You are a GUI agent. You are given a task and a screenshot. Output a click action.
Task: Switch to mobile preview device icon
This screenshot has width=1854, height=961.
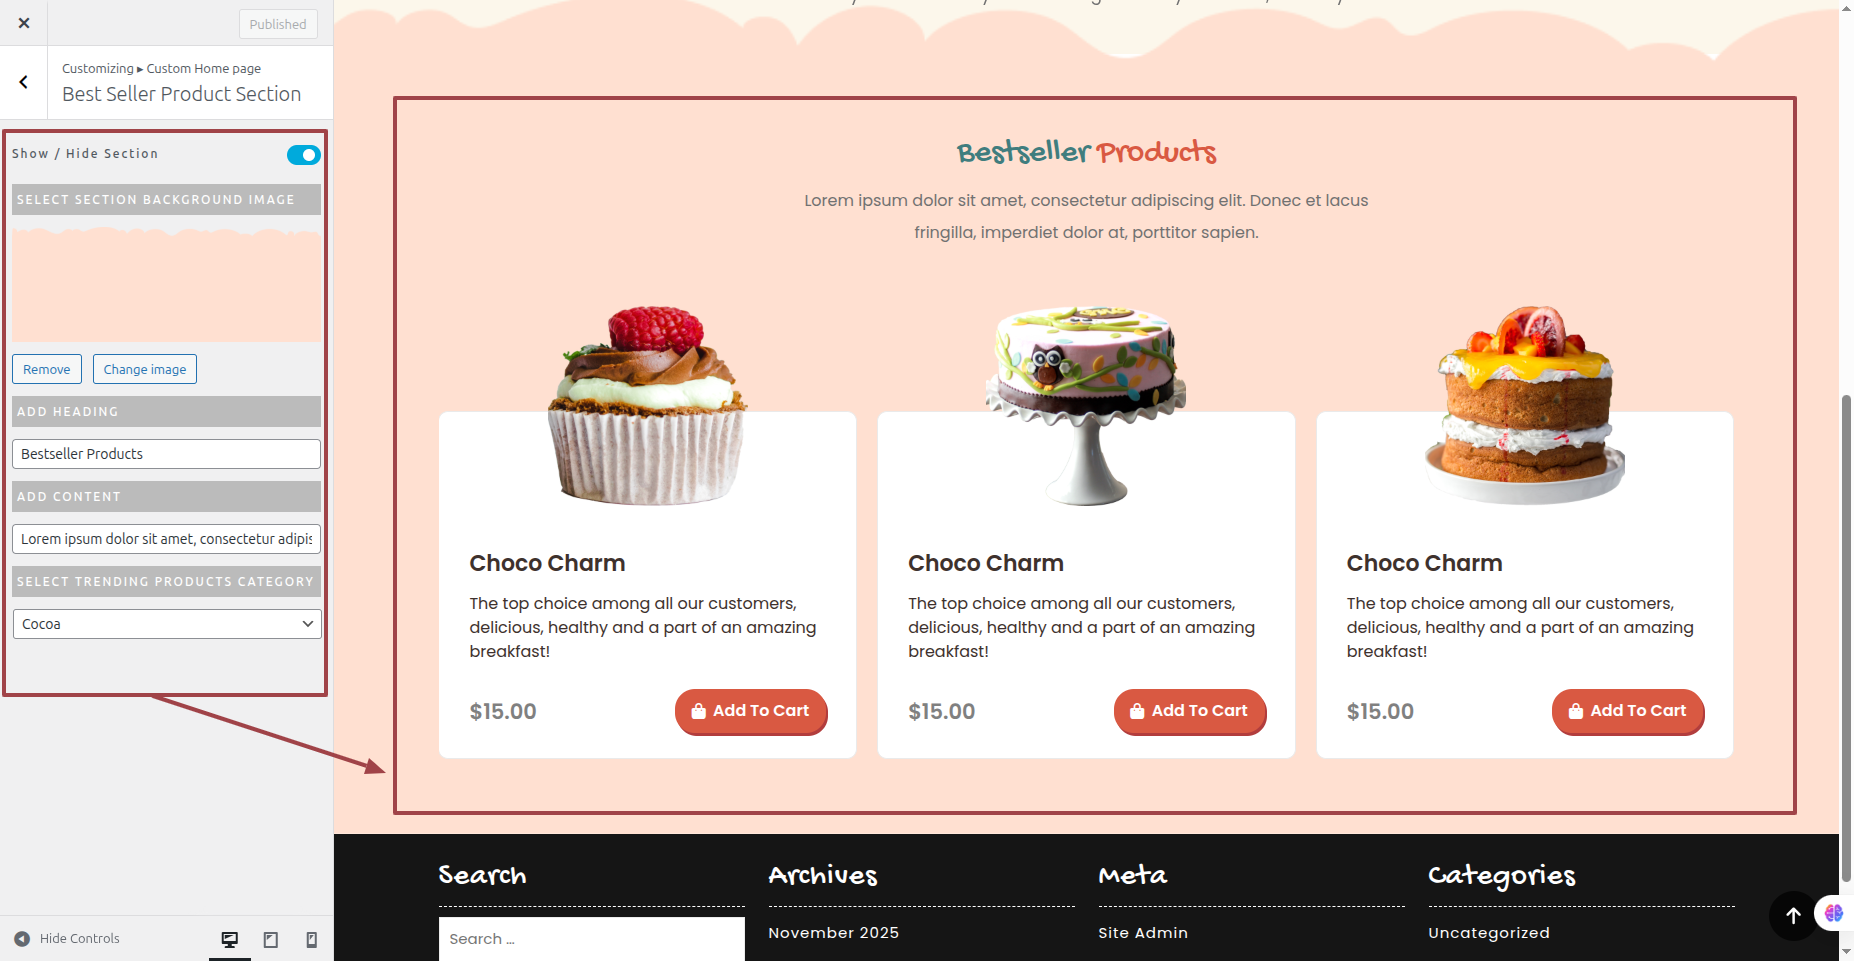[311, 939]
